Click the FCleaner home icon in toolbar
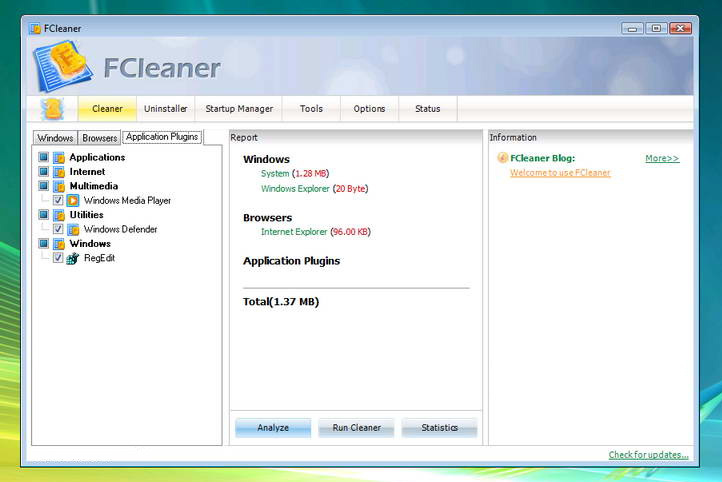Screen dimensions: 722x482 52,109
